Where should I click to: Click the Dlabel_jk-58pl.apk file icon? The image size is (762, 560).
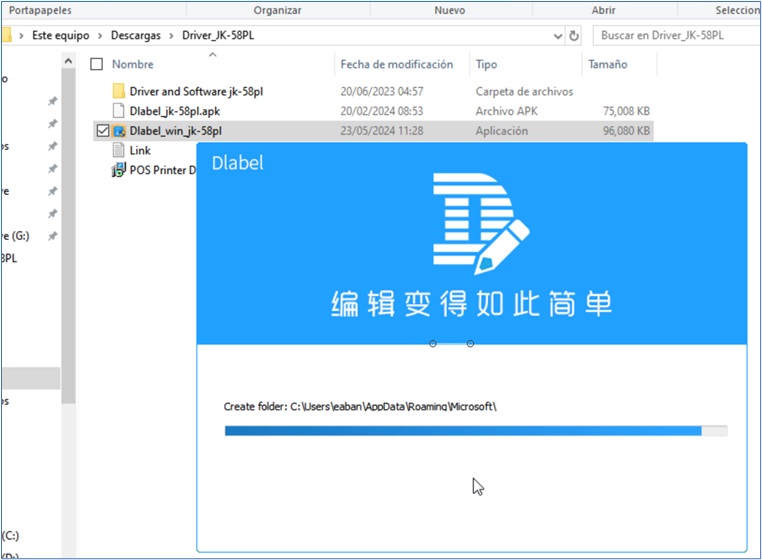[x=119, y=111]
